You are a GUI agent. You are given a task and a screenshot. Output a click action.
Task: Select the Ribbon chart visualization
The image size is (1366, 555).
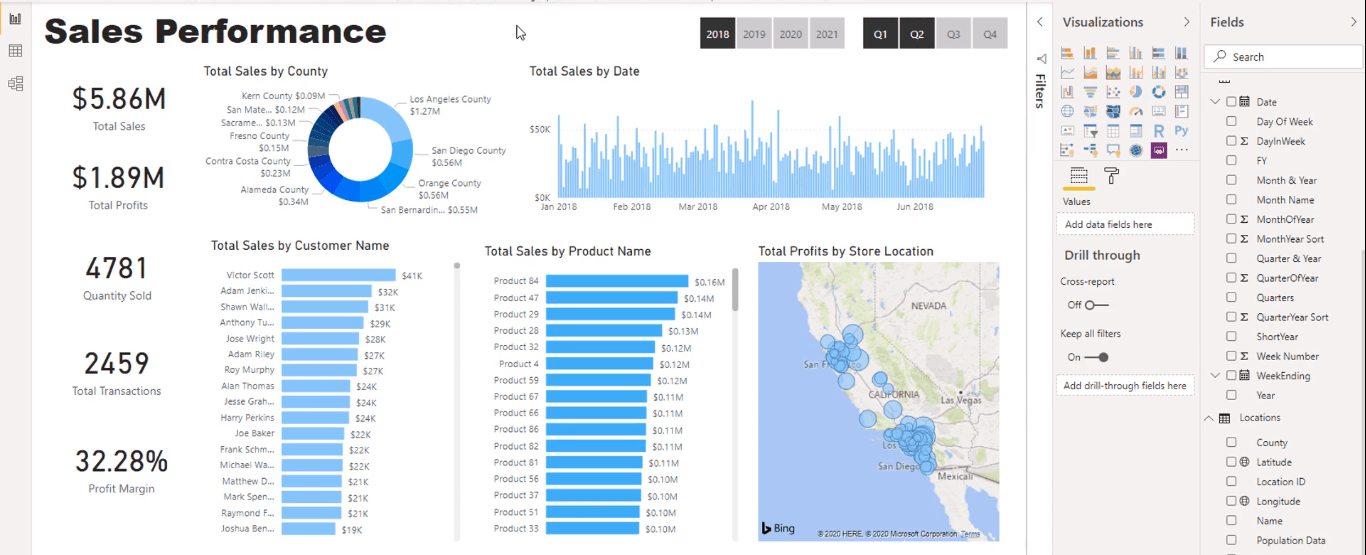click(x=1181, y=72)
